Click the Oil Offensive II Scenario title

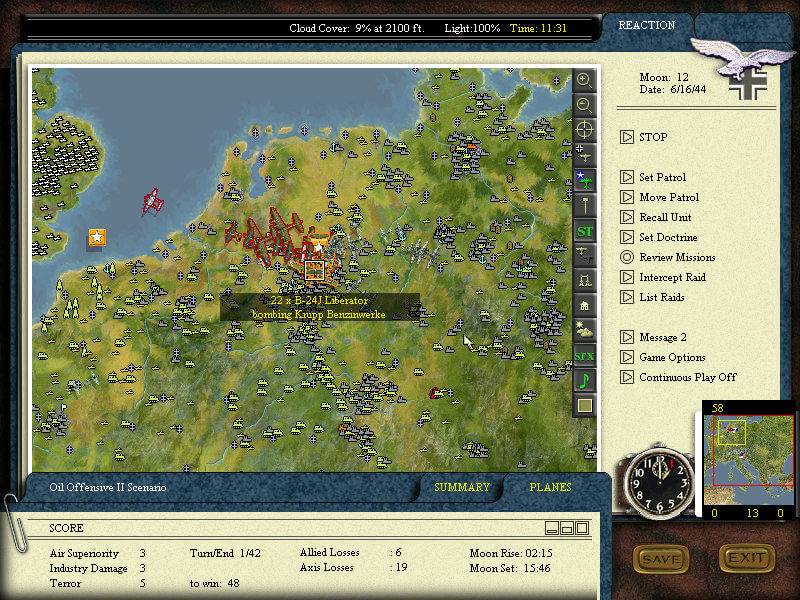[108, 487]
